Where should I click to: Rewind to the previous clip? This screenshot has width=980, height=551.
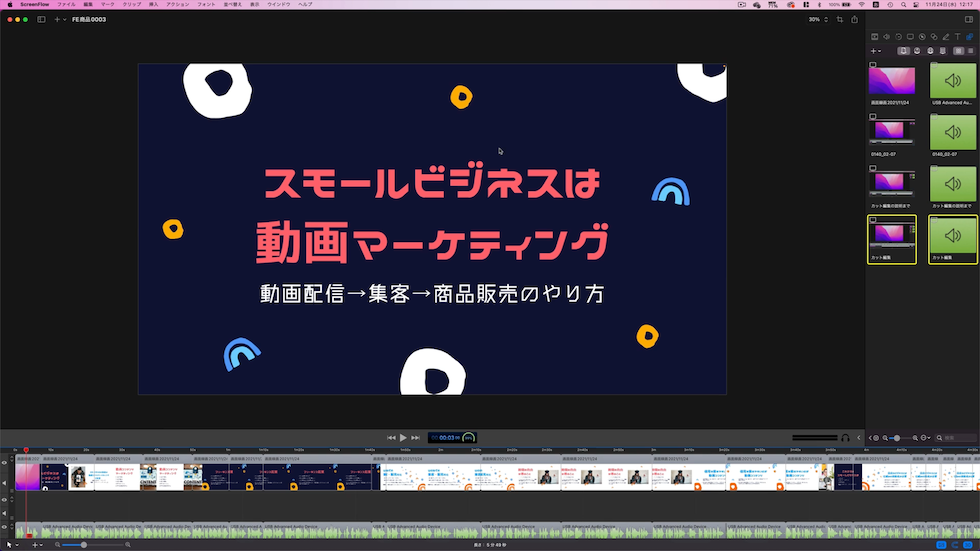click(x=391, y=438)
